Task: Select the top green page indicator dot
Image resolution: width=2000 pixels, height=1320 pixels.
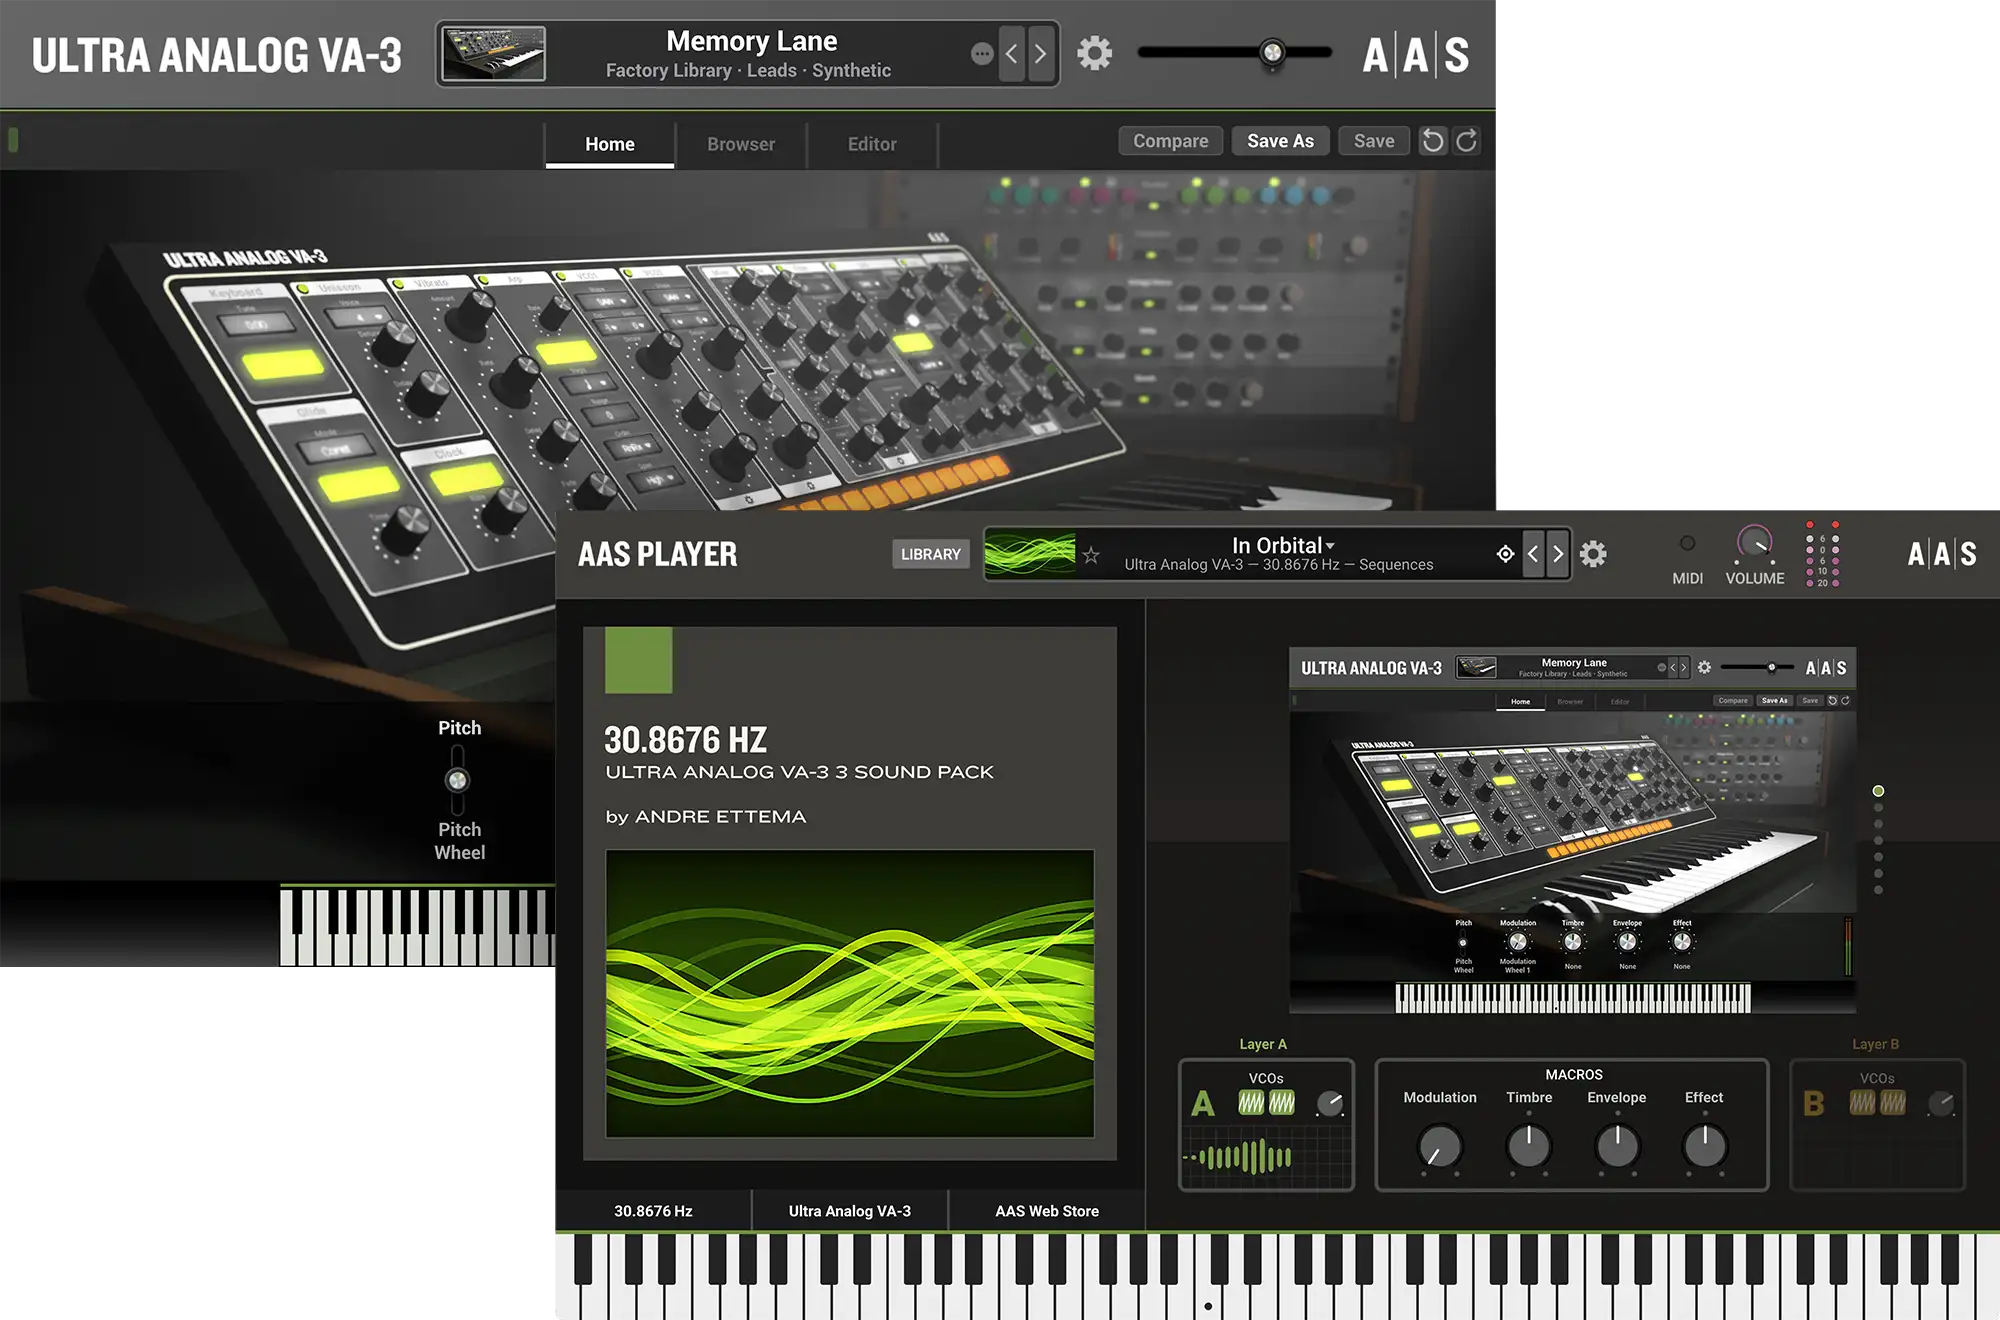Action: tap(1878, 791)
